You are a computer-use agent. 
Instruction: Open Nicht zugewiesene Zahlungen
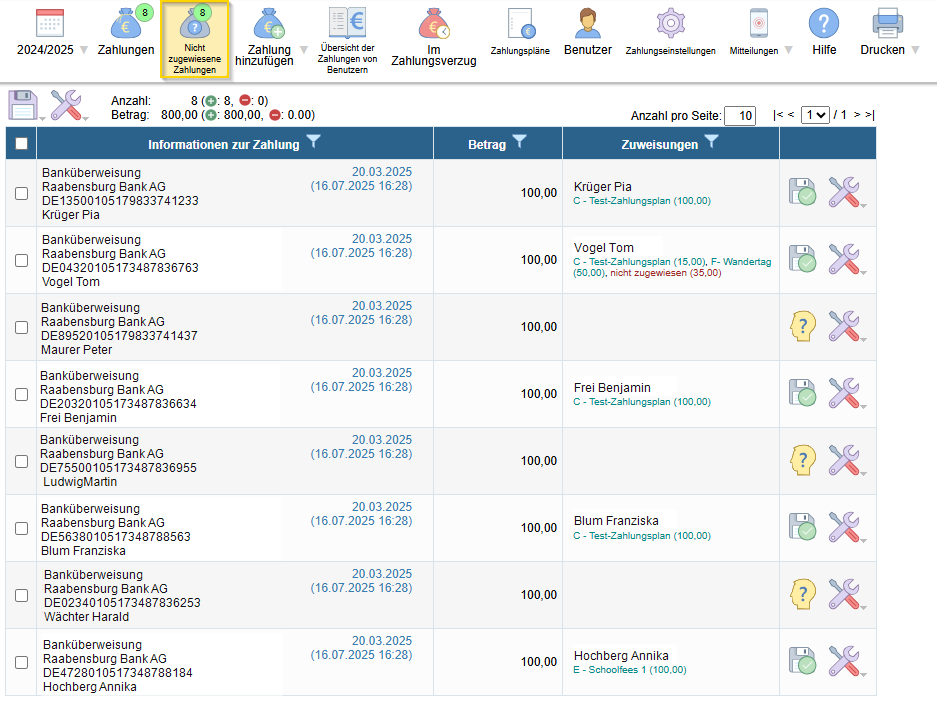[x=195, y=39]
